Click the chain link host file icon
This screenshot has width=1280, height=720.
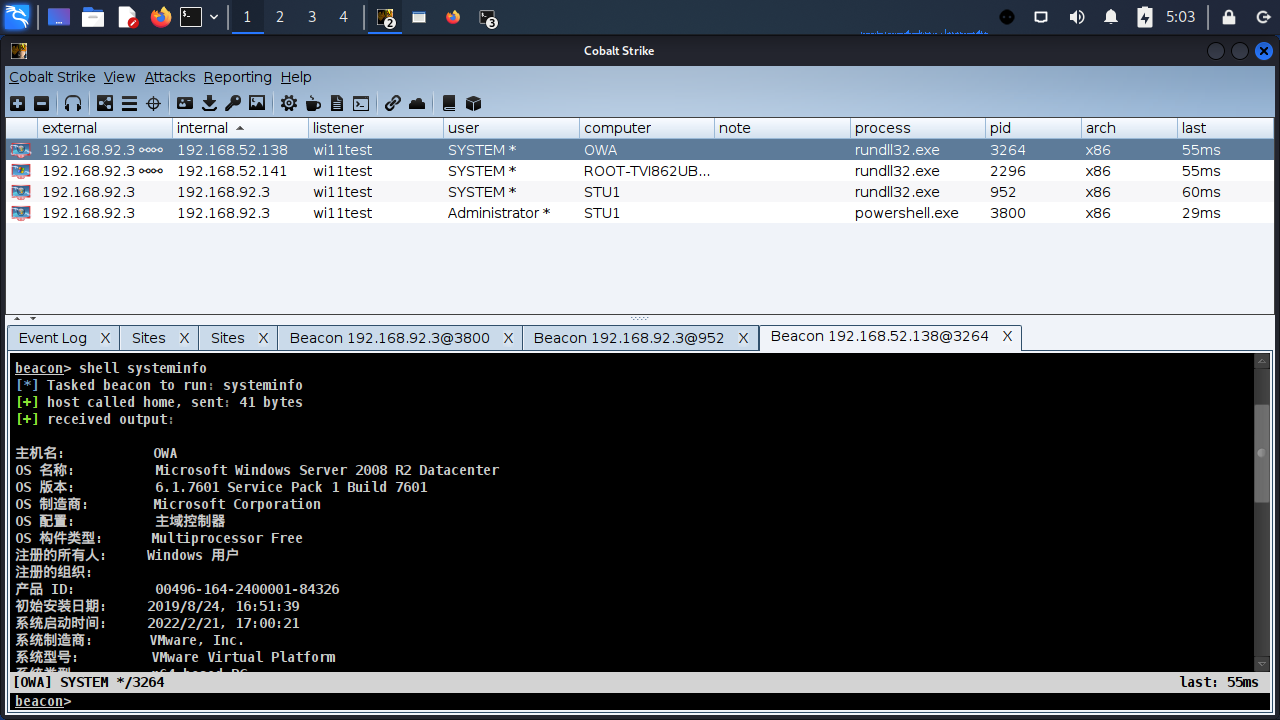tap(393, 103)
